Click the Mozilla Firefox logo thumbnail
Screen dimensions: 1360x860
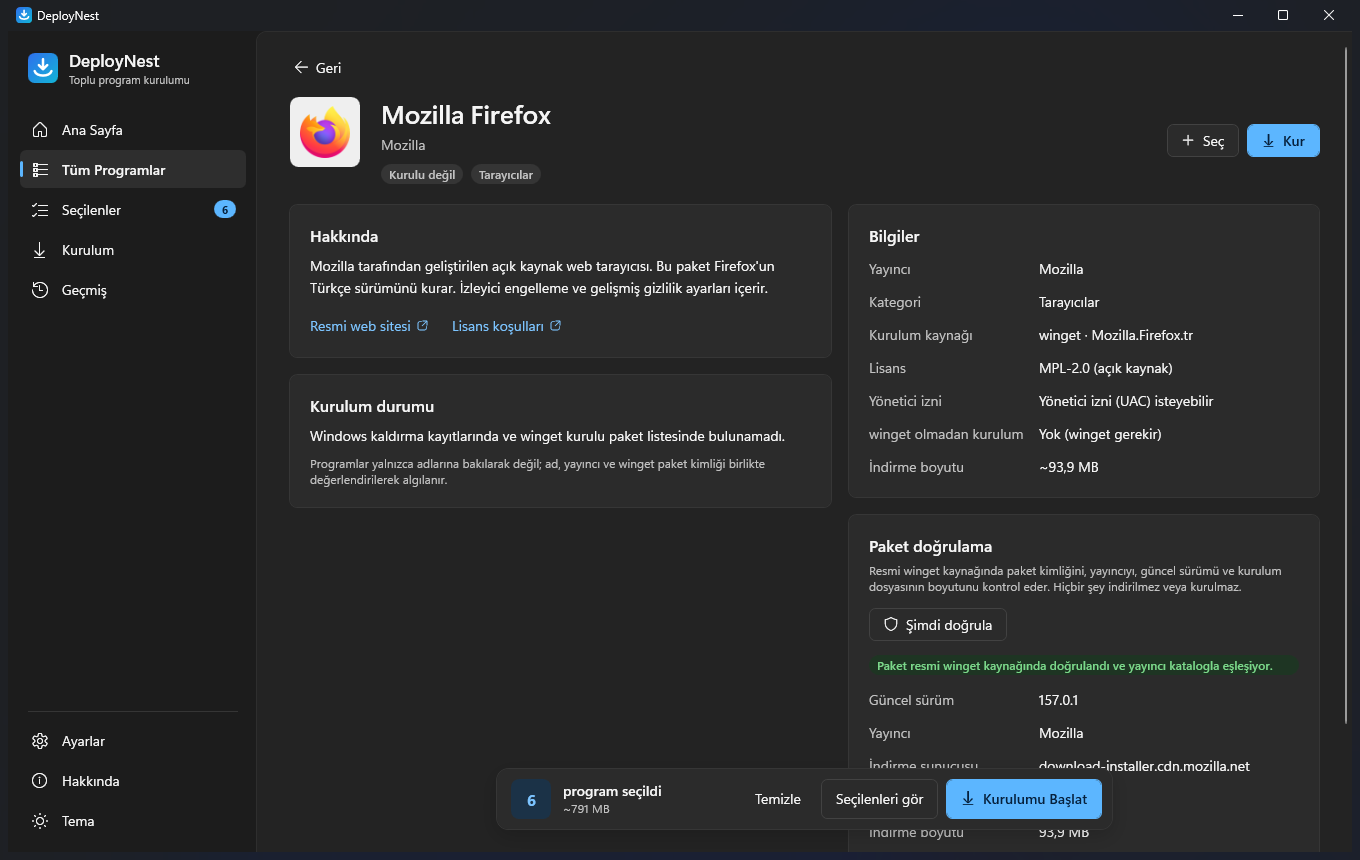click(325, 132)
